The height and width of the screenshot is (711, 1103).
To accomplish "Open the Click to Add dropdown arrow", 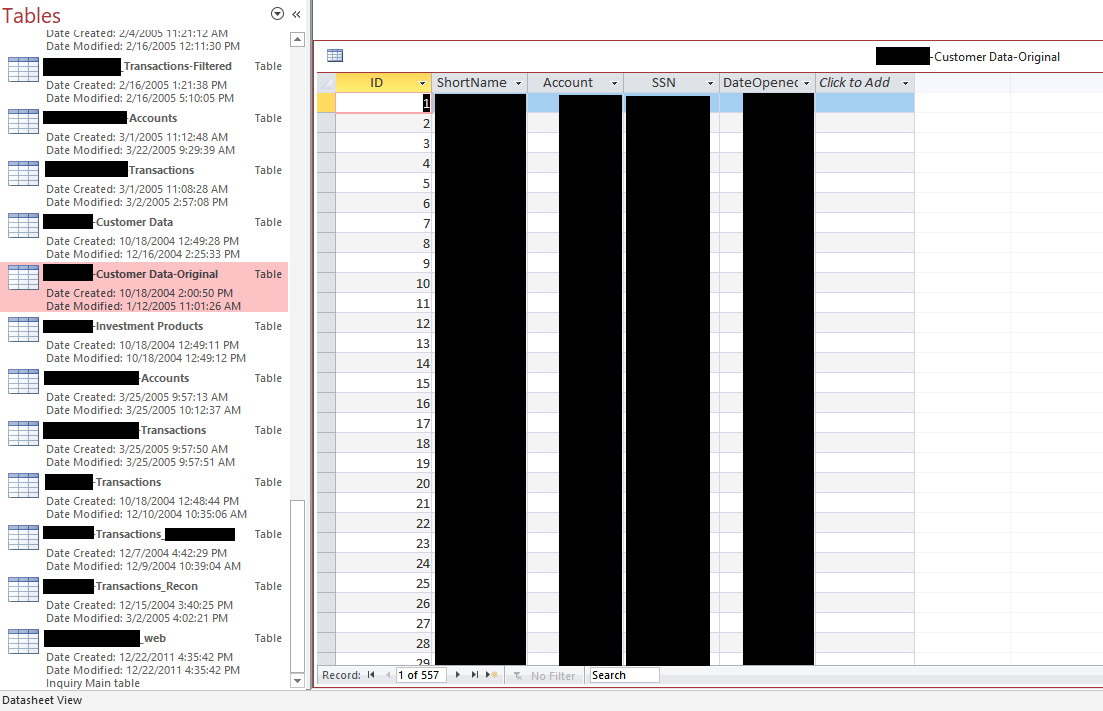I will [905, 83].
